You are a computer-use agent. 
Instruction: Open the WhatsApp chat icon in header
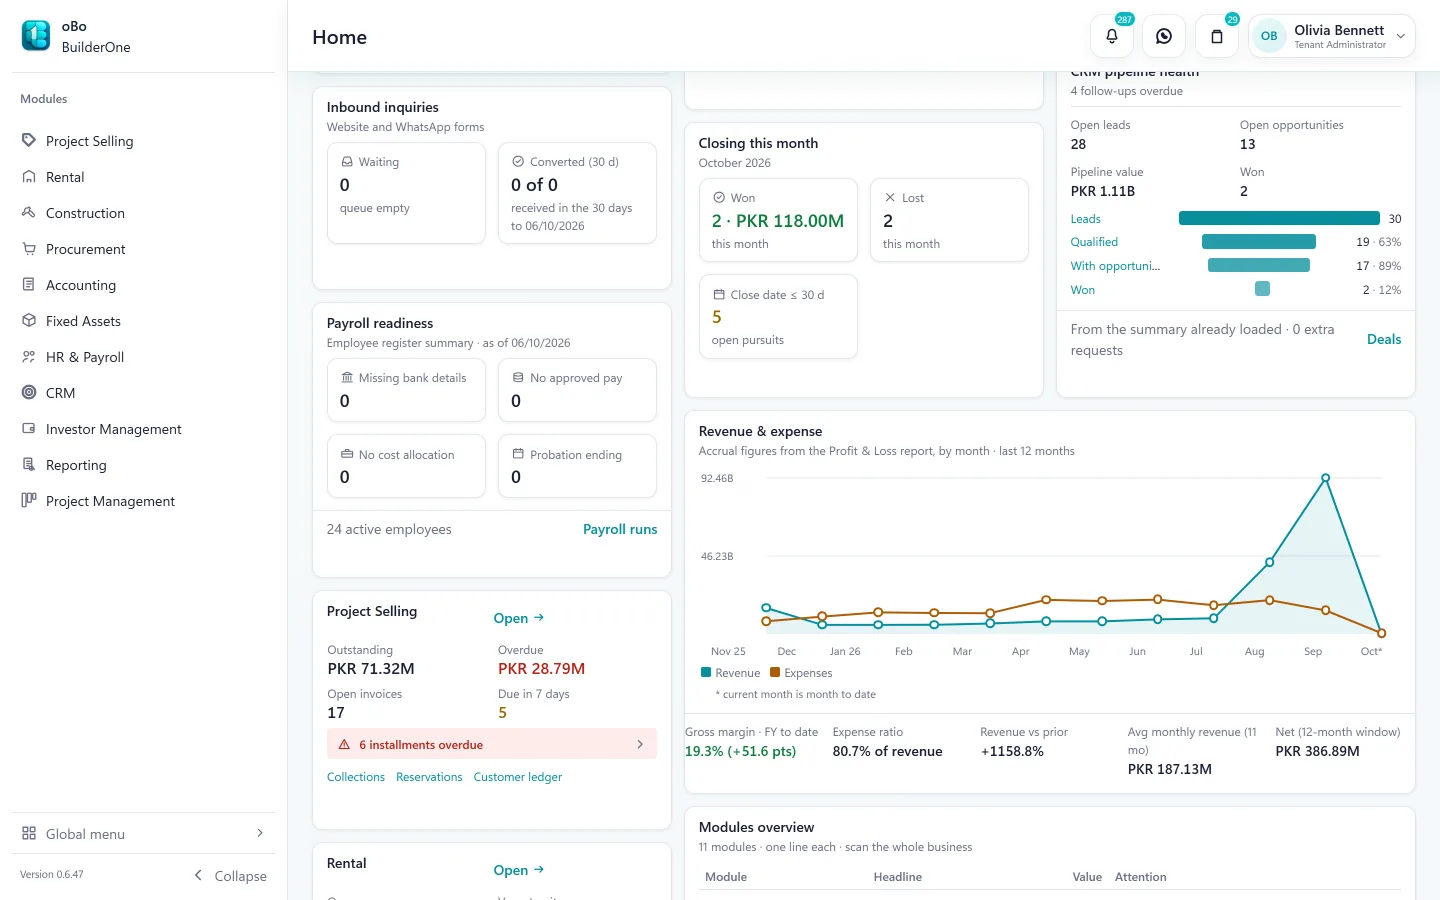(1164, 36)
